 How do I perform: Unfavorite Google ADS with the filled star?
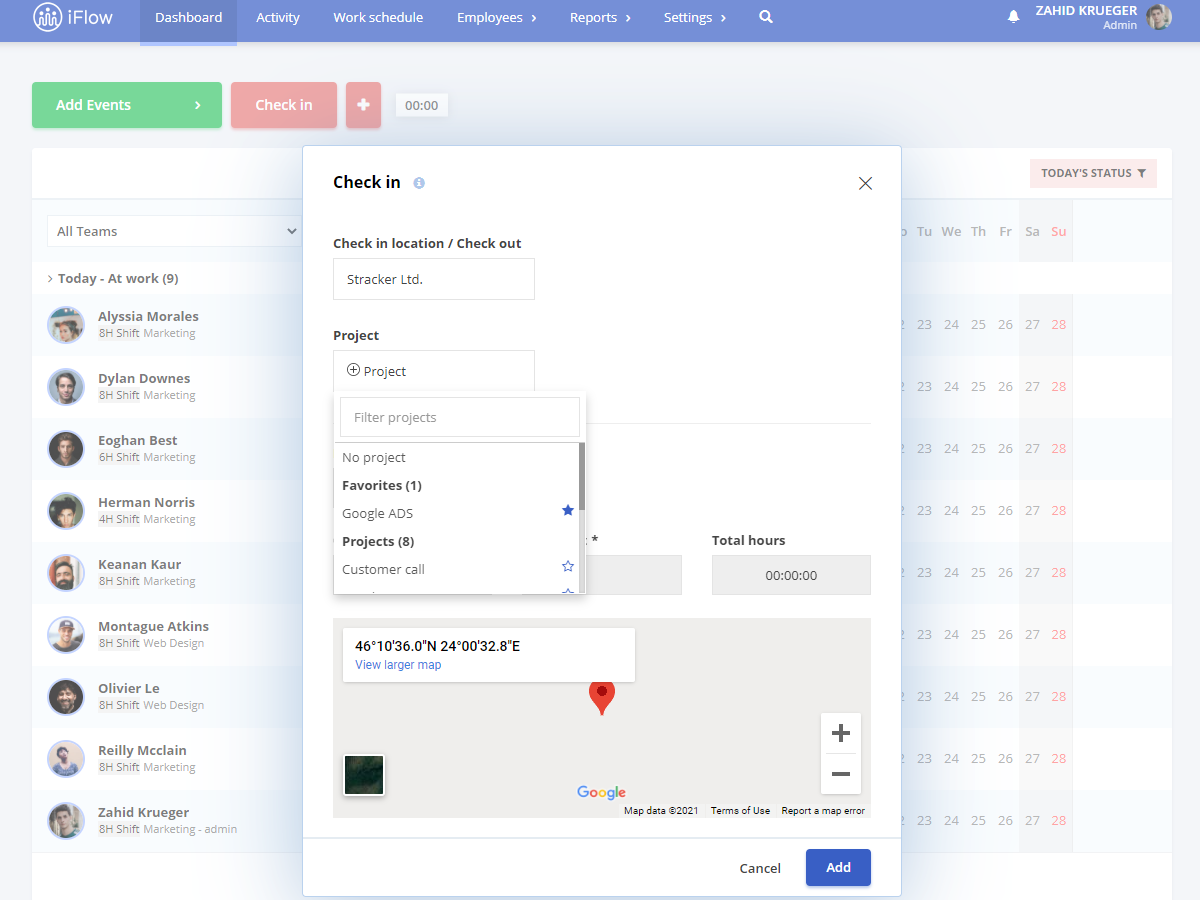[x=568, y=511]
